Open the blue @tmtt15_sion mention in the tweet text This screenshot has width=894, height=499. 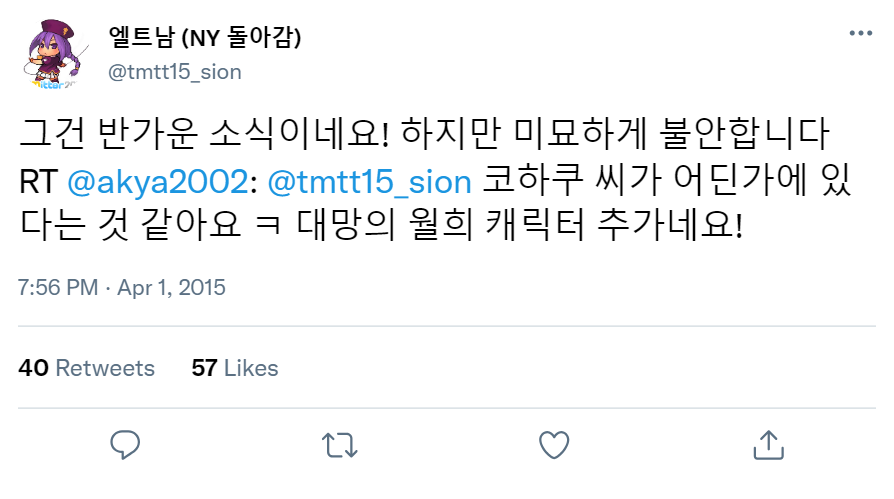click(369, 182)
